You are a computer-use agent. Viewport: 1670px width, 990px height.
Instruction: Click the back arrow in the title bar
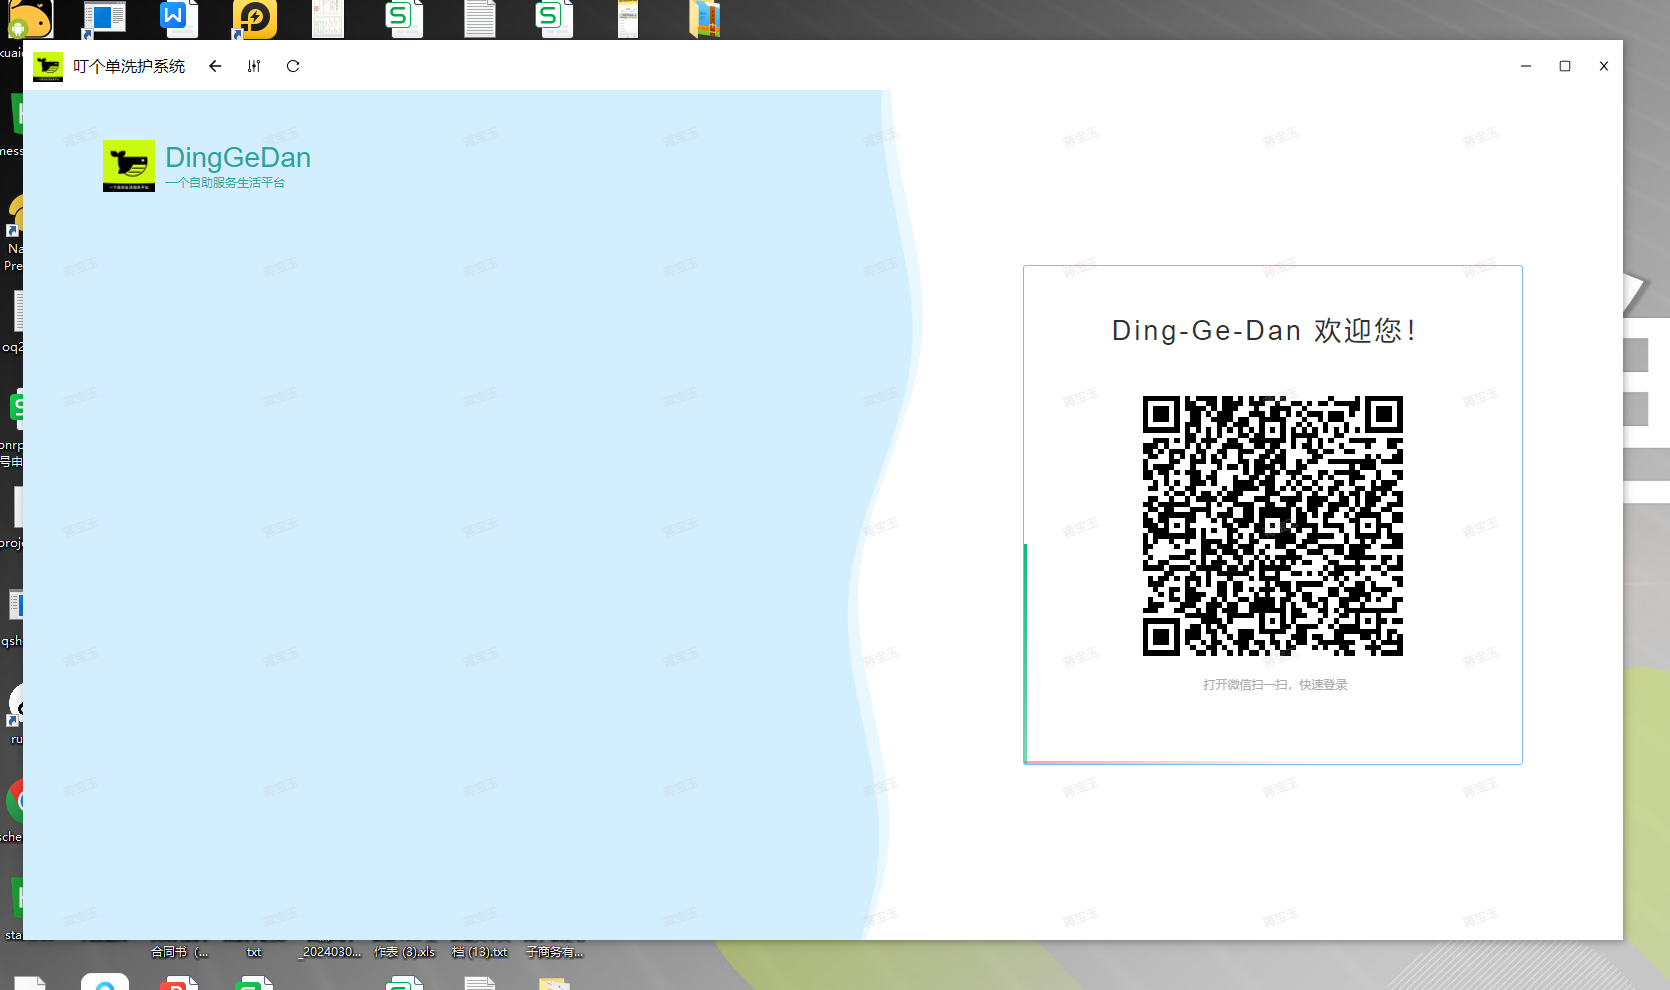pyautogui.click(x=215, y=66)
